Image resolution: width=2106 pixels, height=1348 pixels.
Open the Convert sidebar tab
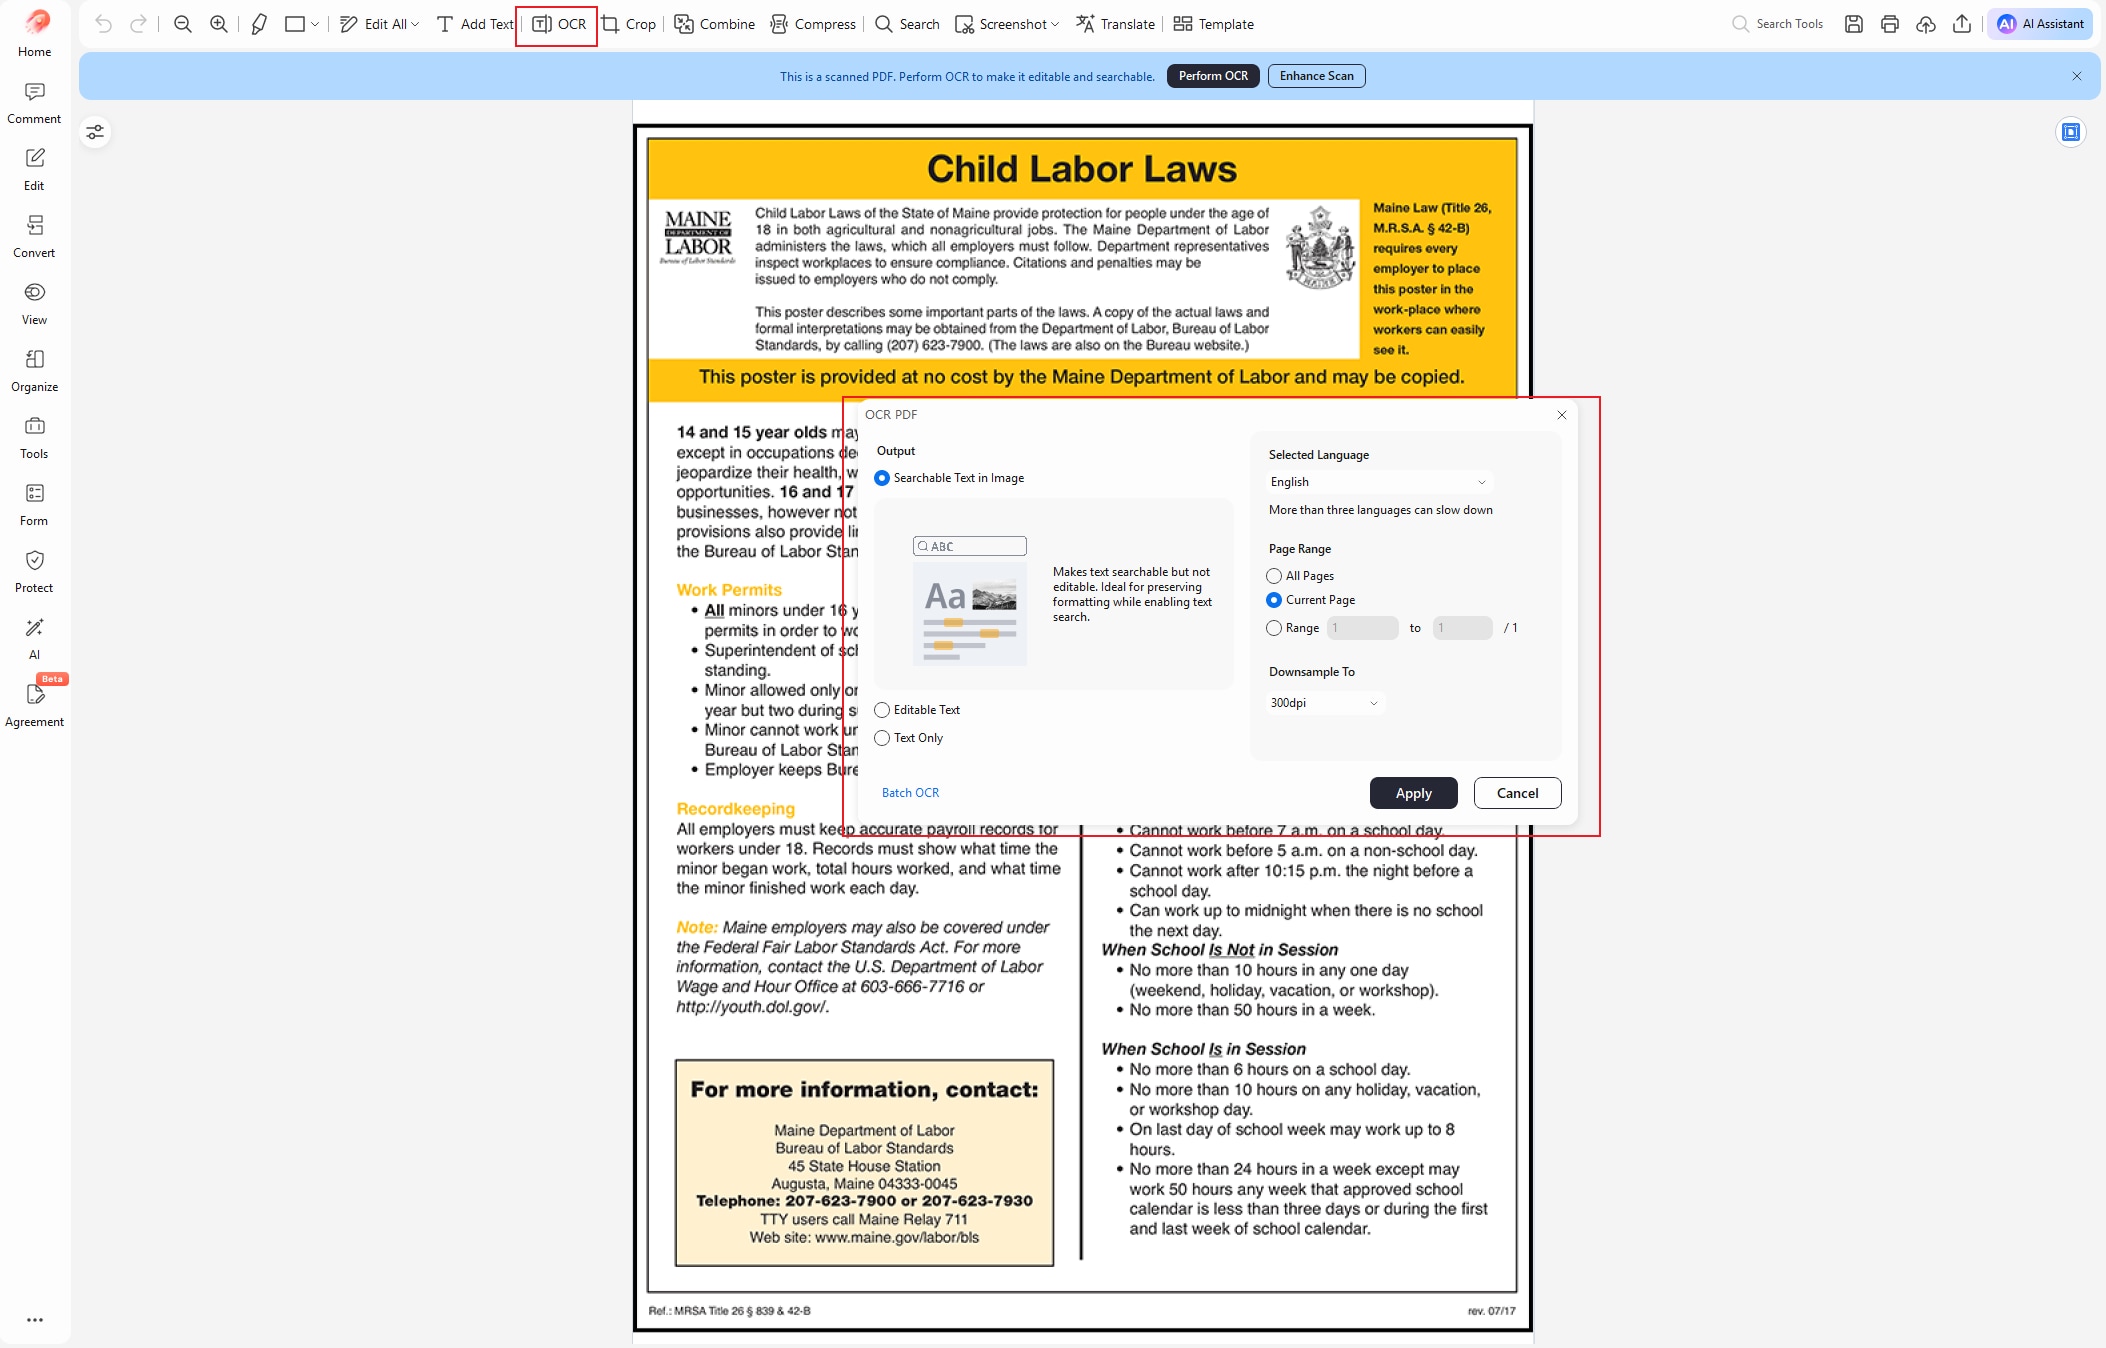[x=35, y=237]
